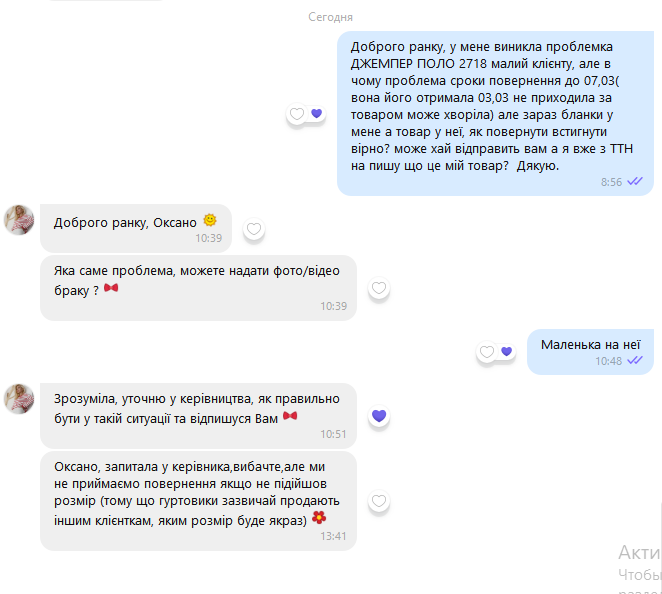Click the purple heart beside the 8:56 message
This screenshot has width=662, height=594.
tap(316, 113)
